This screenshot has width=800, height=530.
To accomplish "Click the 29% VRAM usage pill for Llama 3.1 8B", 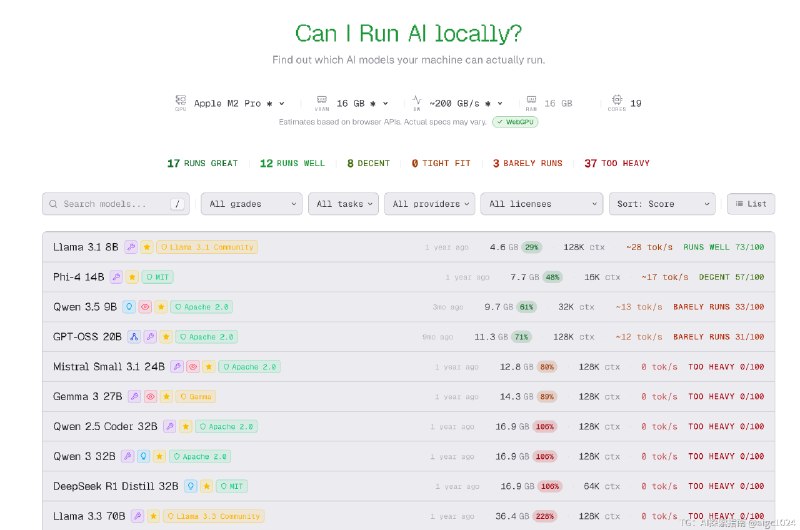I will (532, 247).
